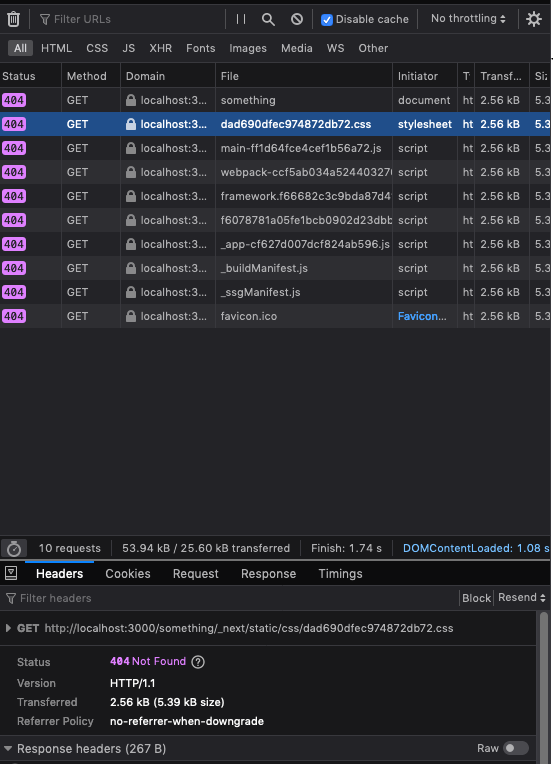Switch to the Request tab
The height and width of the screenshot is (764, 553).
click(x=195, y=573)
